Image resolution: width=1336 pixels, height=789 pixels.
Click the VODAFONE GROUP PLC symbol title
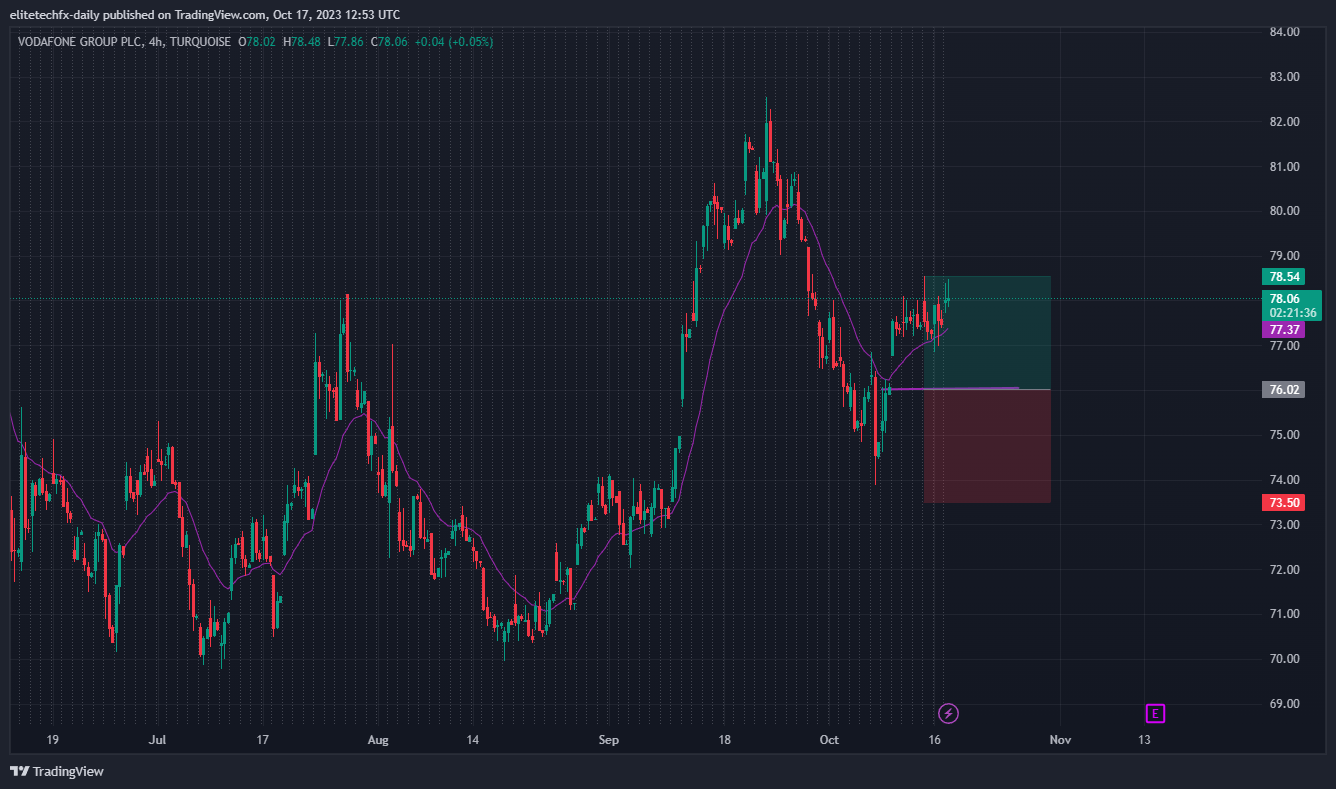click(x=81, y=42)
